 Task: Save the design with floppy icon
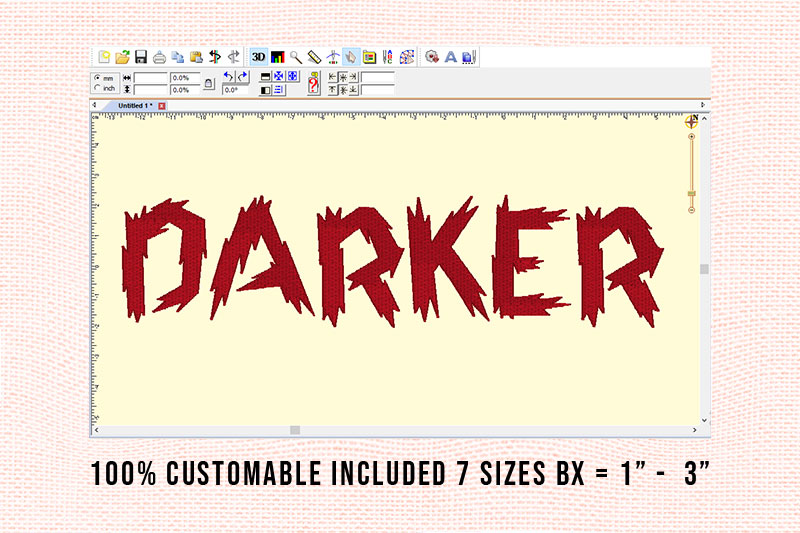141,57
